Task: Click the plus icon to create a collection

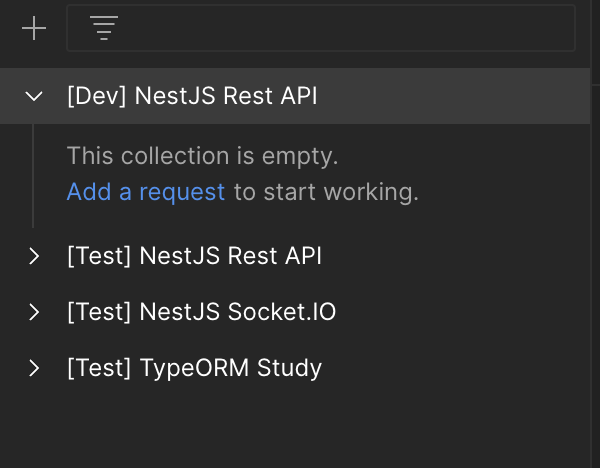Action: (x=34, y=29)
